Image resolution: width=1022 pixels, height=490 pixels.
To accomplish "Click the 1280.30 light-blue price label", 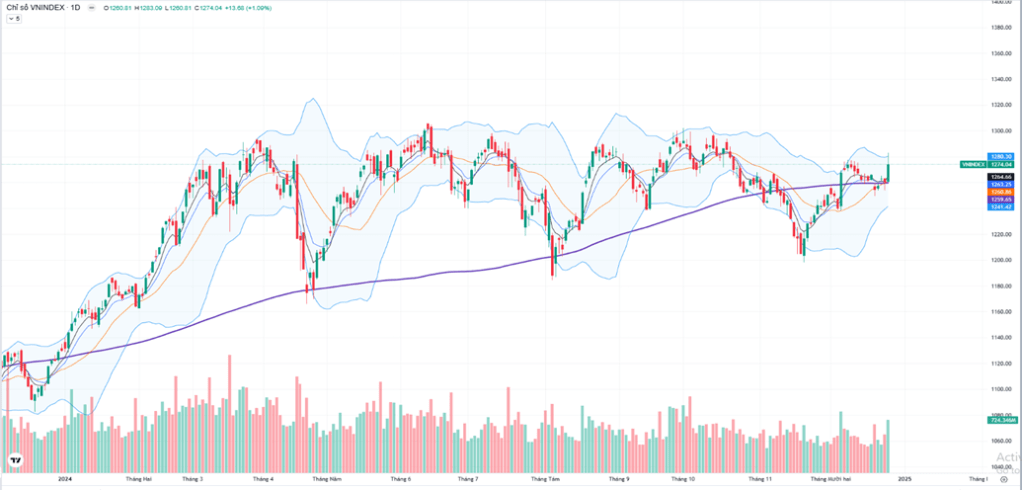I will (x=1002, y=157).
